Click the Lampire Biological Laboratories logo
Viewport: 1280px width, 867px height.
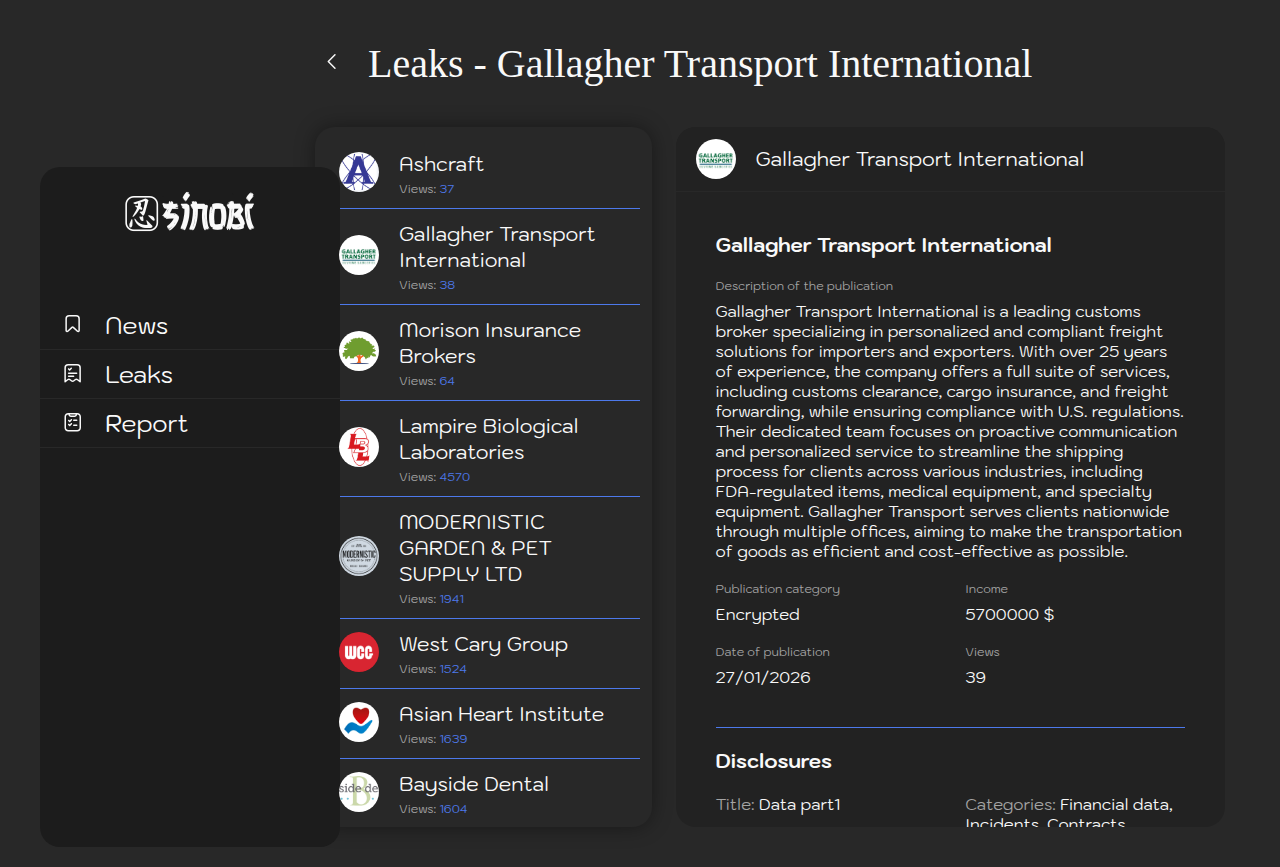[359, 447]
